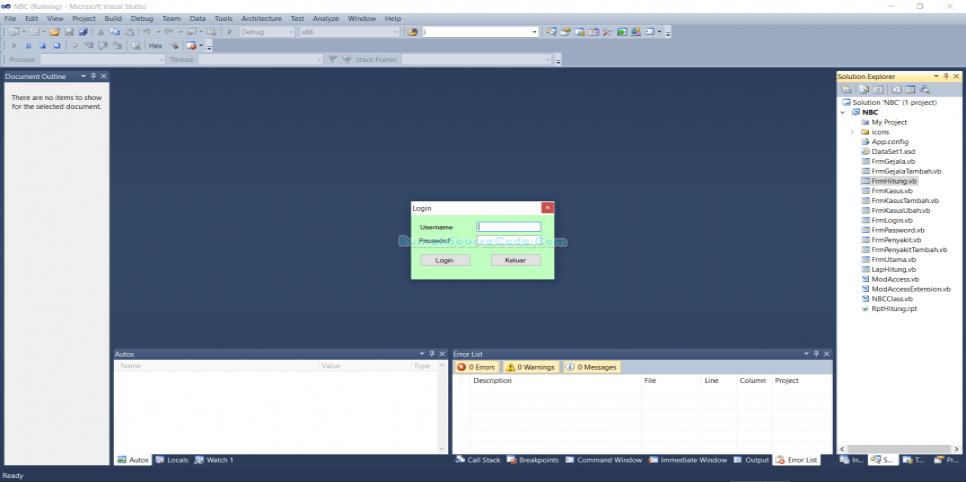This screenshot has height=482, width=966.
Task: Click the Save All toolbar icon
Action: coord(83,32)
